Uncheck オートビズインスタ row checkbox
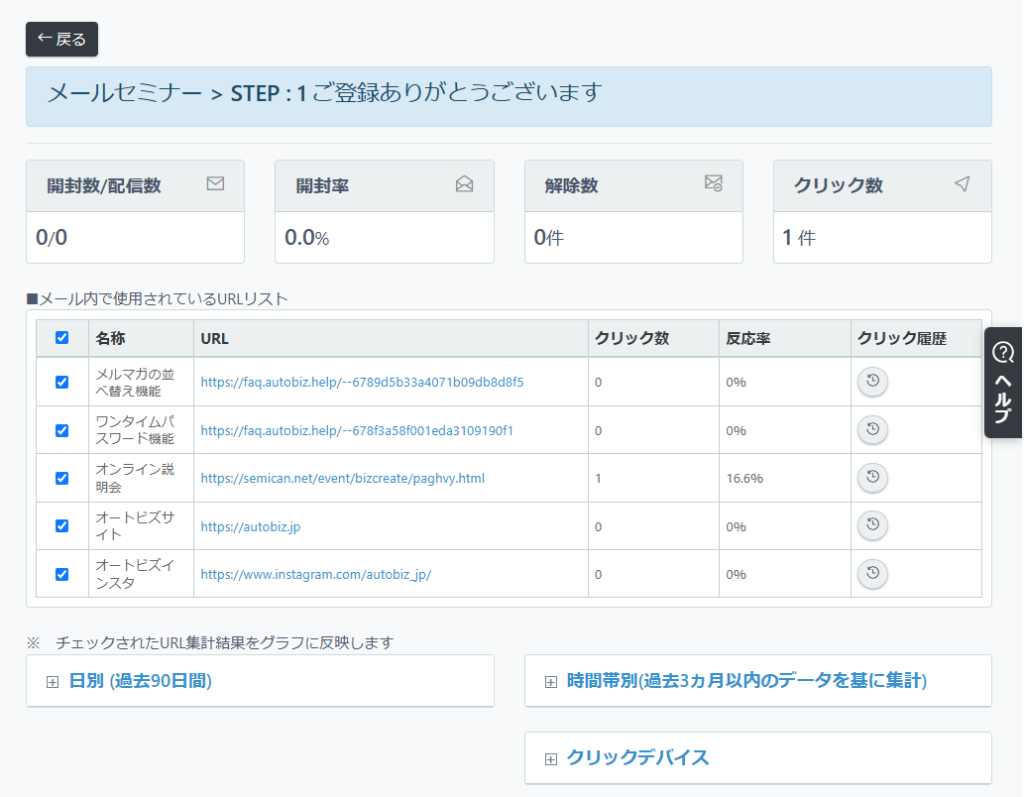This screenshot has width=1024, height=797. (62, 574)
